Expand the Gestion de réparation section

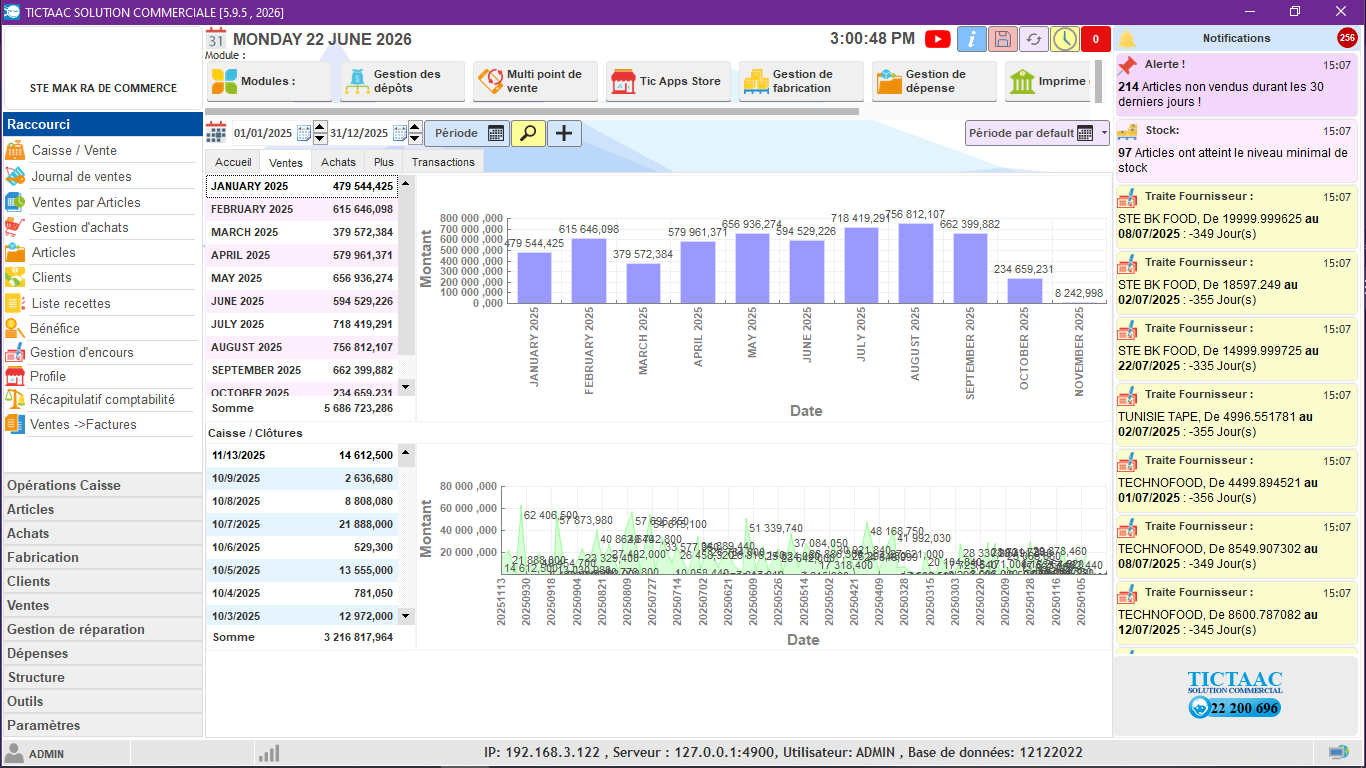(x=102, y=629)
